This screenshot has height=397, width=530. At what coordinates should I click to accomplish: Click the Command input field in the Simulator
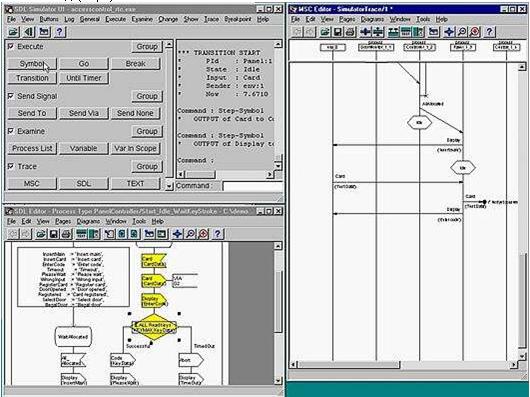(252, 186)
